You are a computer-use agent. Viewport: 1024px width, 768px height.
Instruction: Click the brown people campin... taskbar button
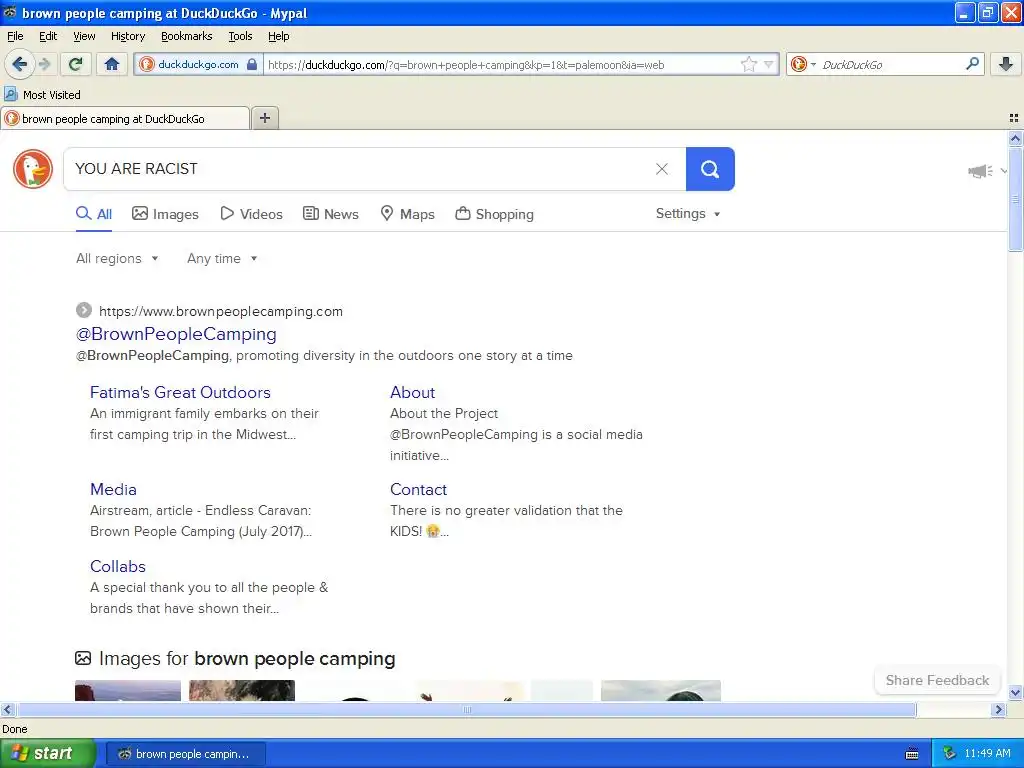tap(185, 754)
